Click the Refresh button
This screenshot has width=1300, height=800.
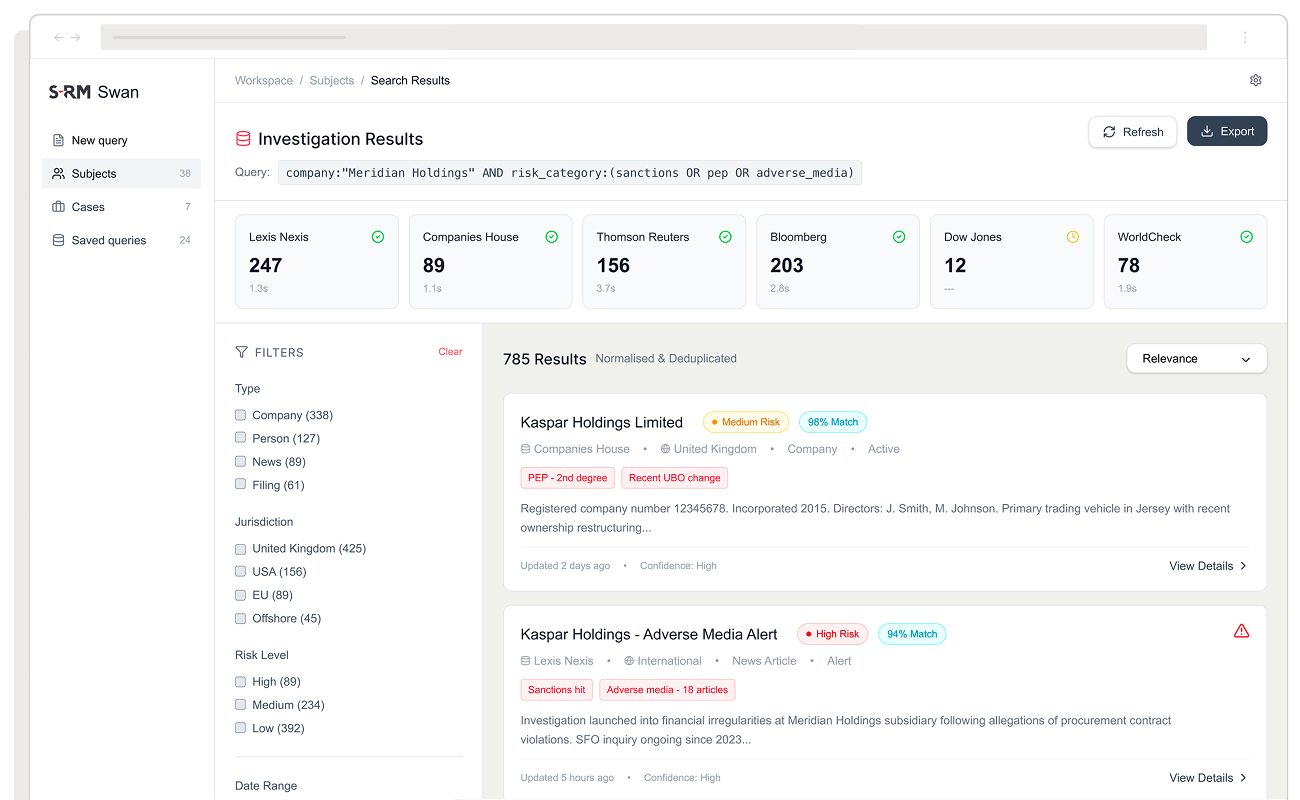(1133, 131)
